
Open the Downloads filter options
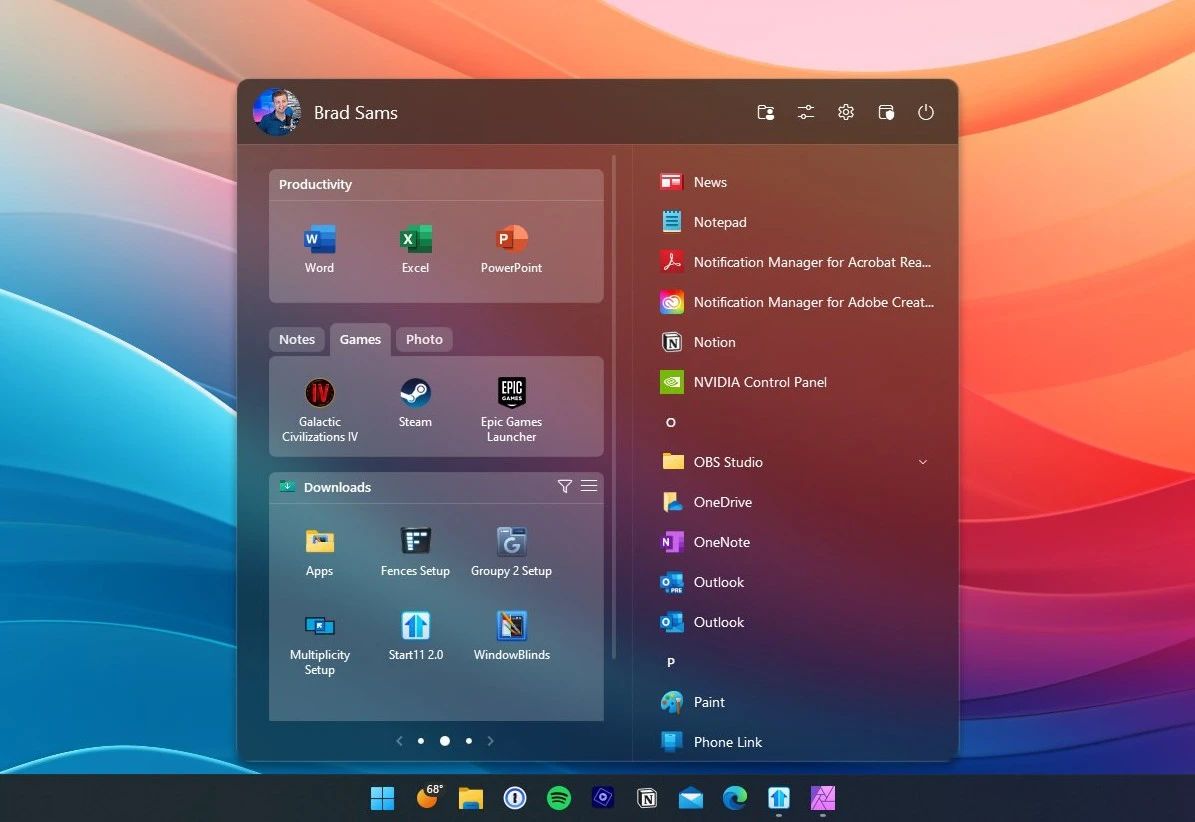pyautogui.click(x=564, y=486)
